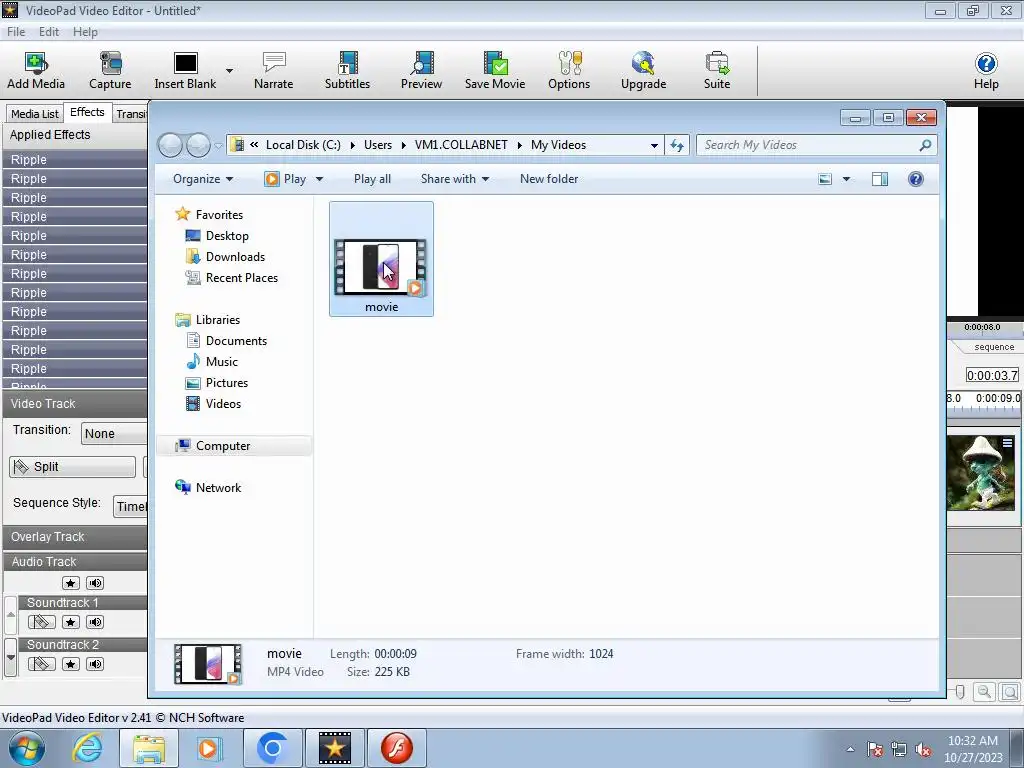This screenshot has height=768, width=1024.
Task: Mute Soundtrack 1 speaker toggle
Action: coord(95,622)
